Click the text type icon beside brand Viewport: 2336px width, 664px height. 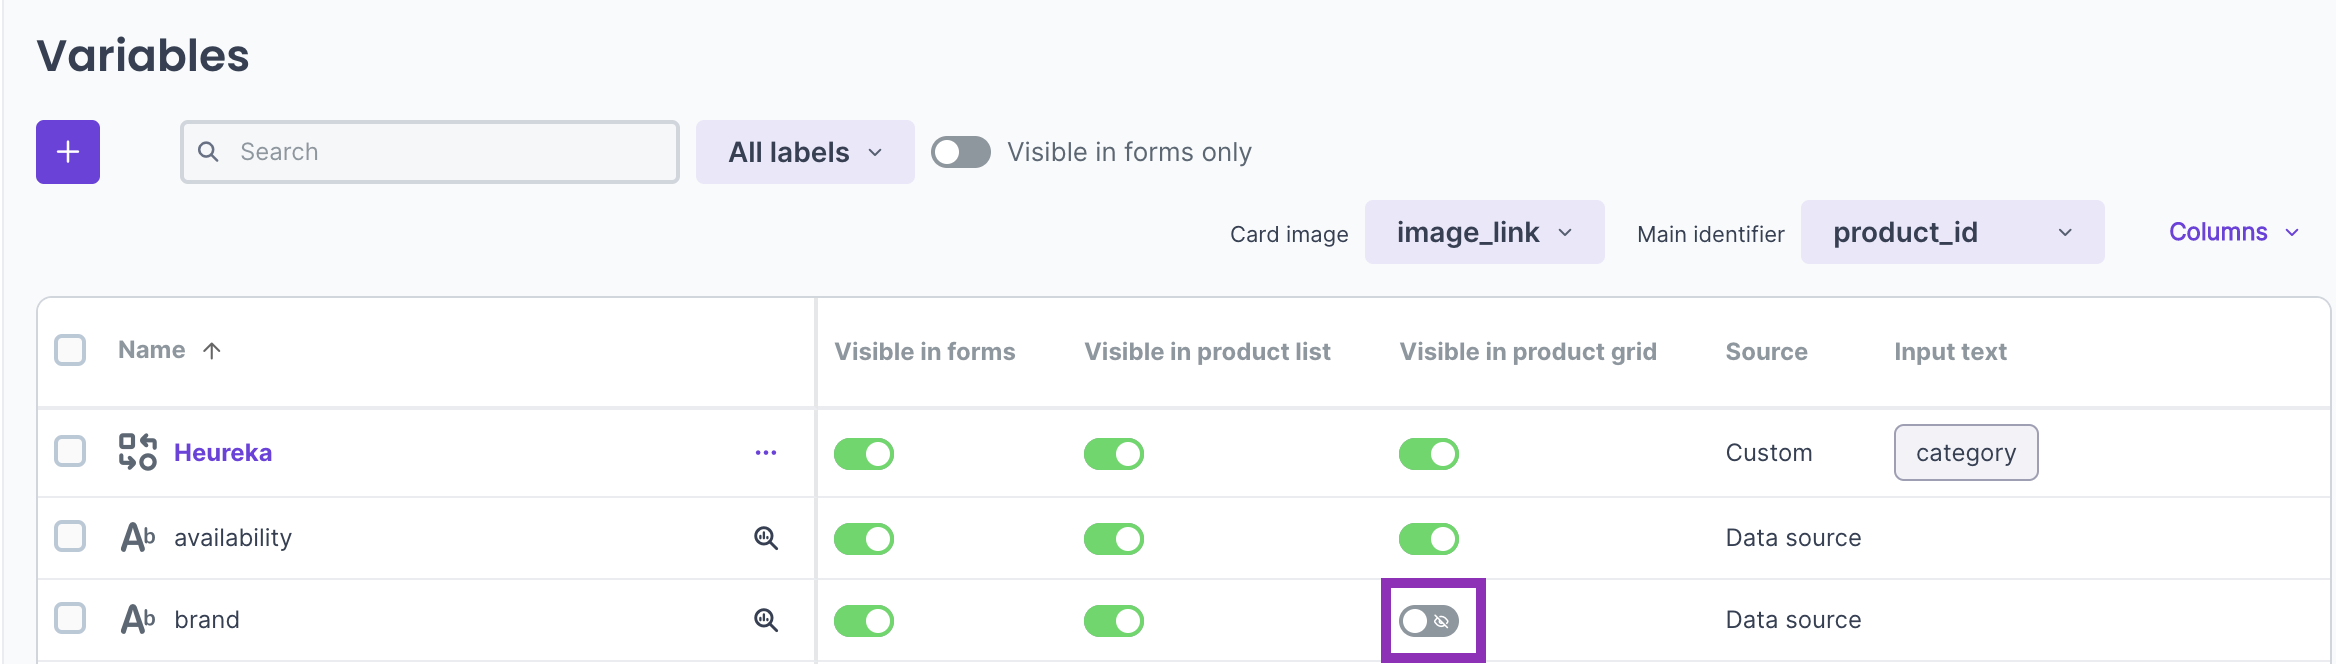point(138,620)
